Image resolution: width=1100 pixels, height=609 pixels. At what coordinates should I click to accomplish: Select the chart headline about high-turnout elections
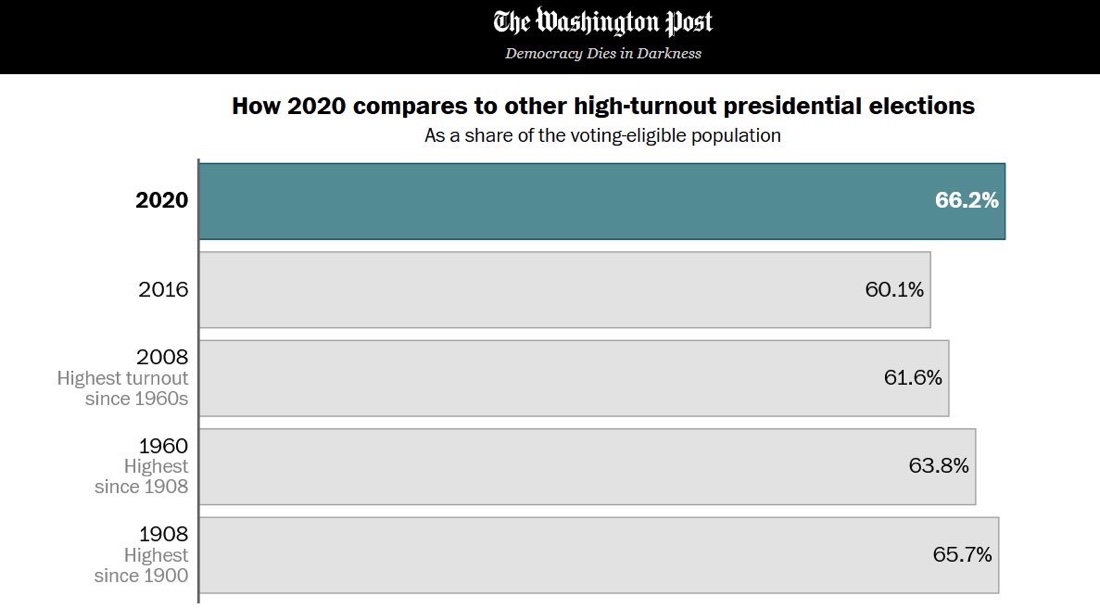pos(603,105)
